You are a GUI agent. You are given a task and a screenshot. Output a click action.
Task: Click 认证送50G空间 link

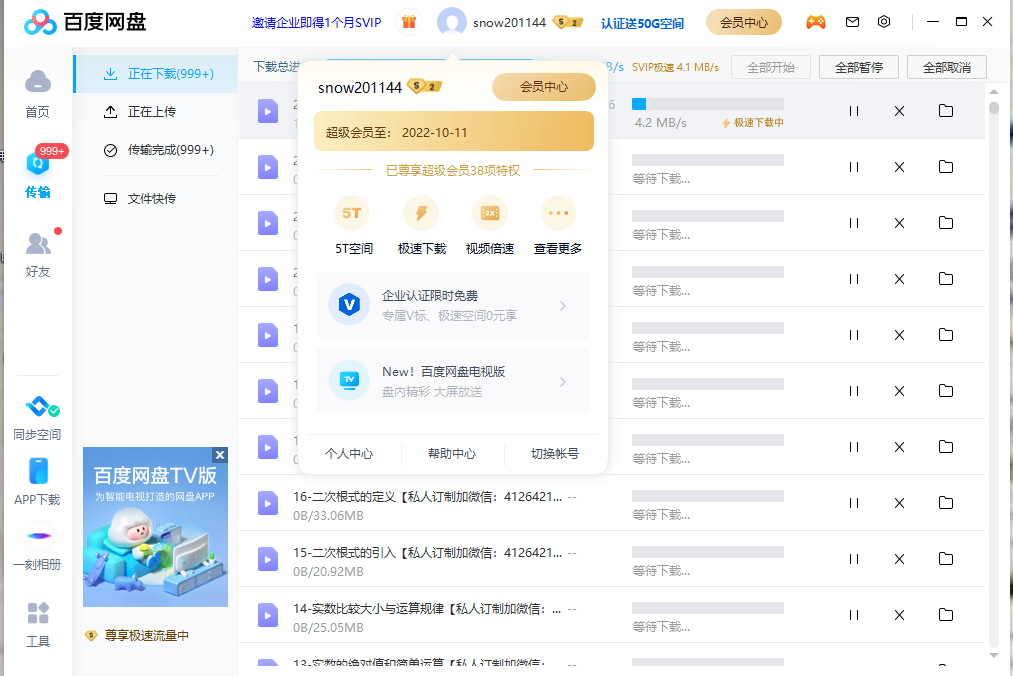pyautogui.click(x=642, y=23)
